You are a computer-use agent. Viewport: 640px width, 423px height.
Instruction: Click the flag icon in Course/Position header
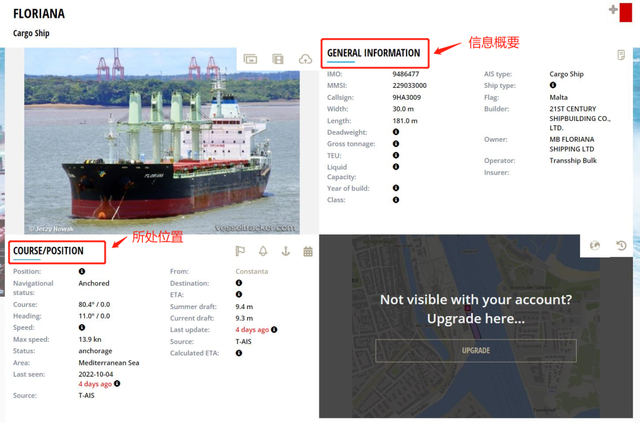click(240, 251)
